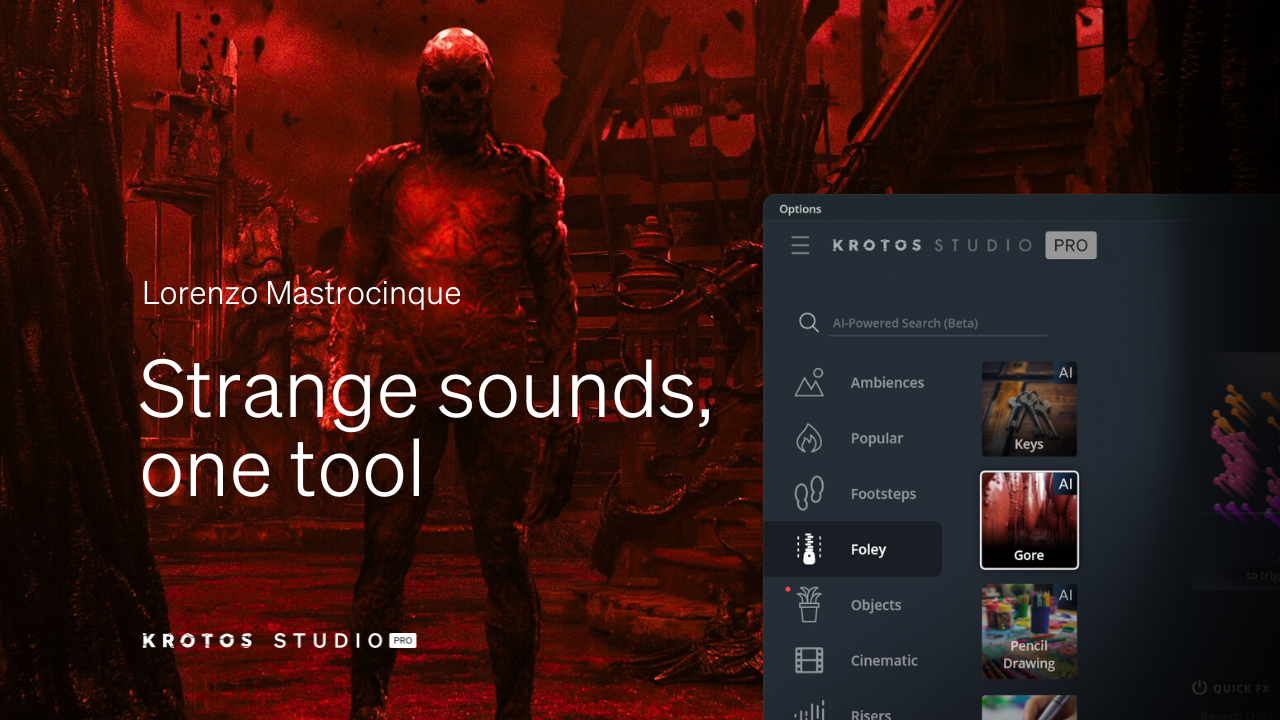Click the Krotos Studio Pro banner logo
Screen dimensions: 1280x720
point(279,640)
